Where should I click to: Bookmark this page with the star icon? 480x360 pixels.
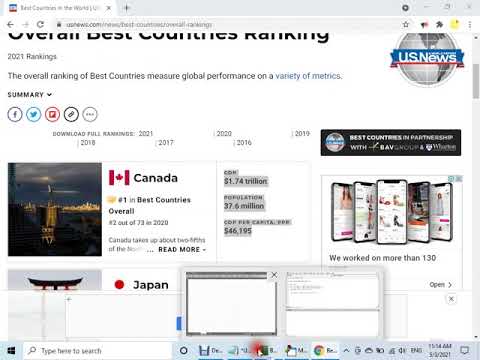406,24
